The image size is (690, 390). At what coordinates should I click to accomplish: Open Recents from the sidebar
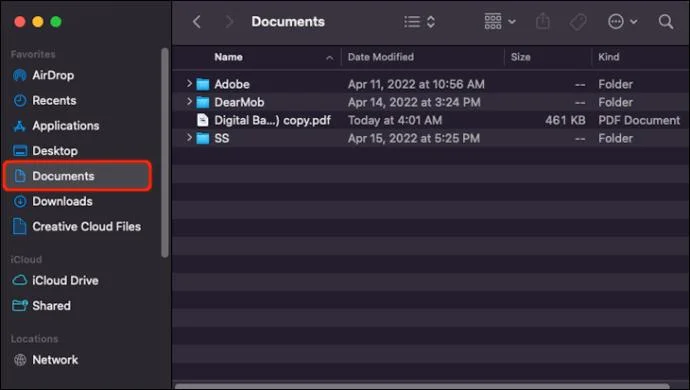pos(44,100)
